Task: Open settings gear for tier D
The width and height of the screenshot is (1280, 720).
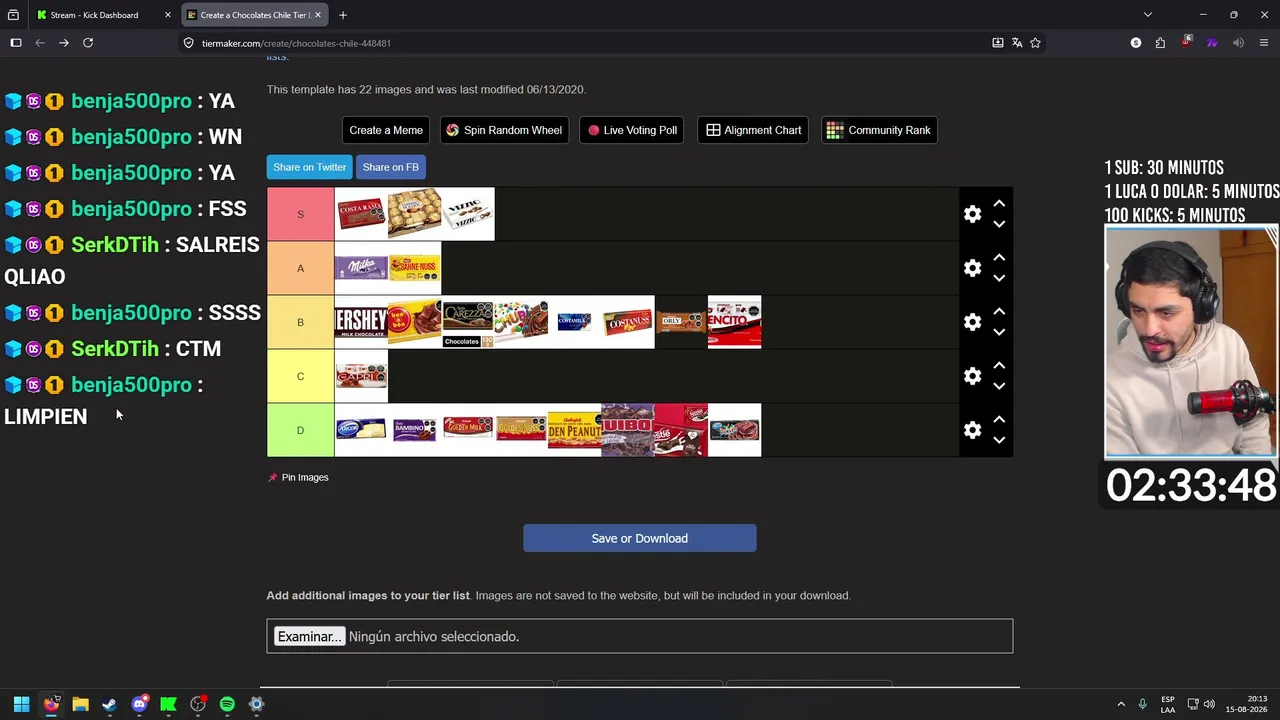Action: point(972,430)
